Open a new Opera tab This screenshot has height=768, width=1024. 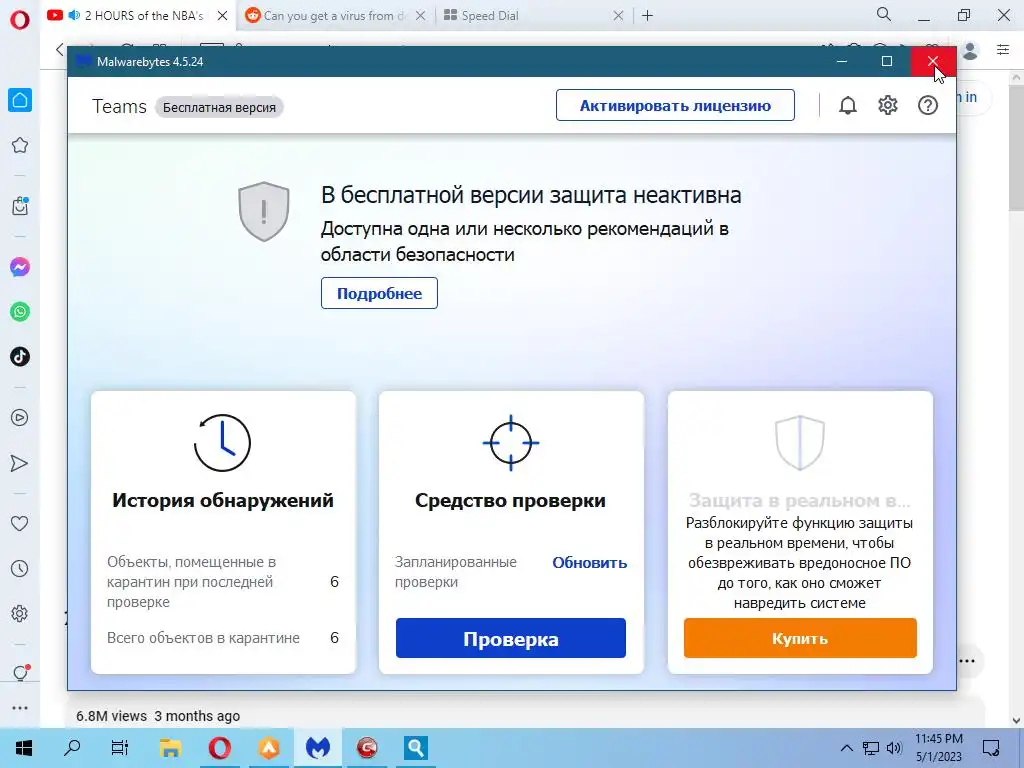[x=647, y=16]
